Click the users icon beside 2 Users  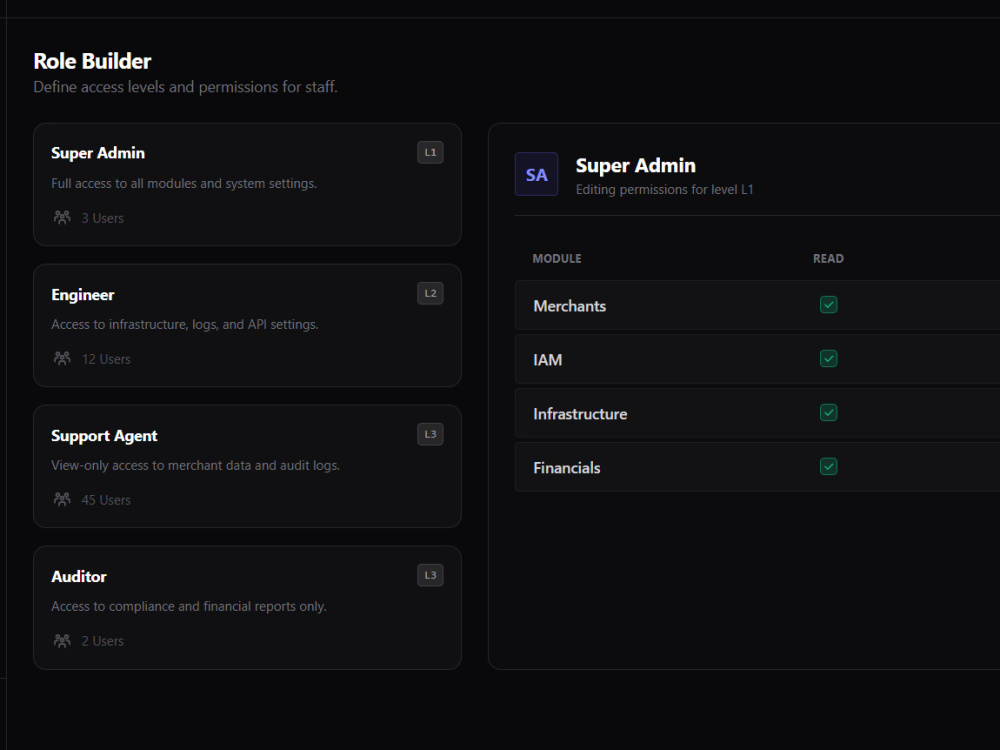62,640
